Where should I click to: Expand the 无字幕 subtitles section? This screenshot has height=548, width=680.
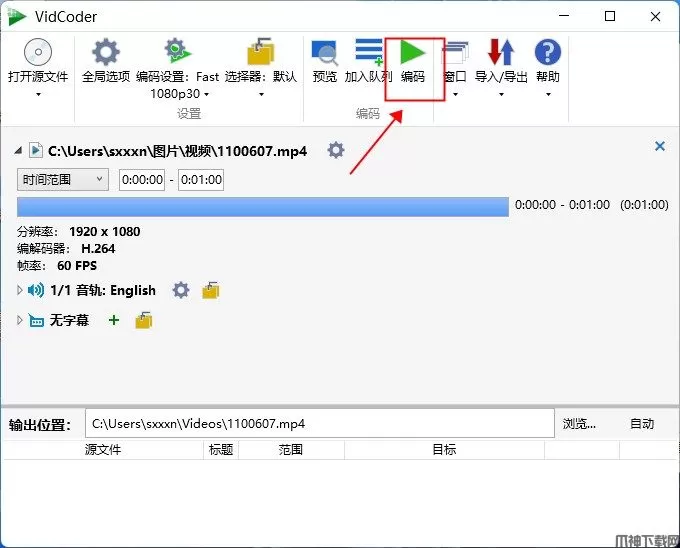[19, 320]
